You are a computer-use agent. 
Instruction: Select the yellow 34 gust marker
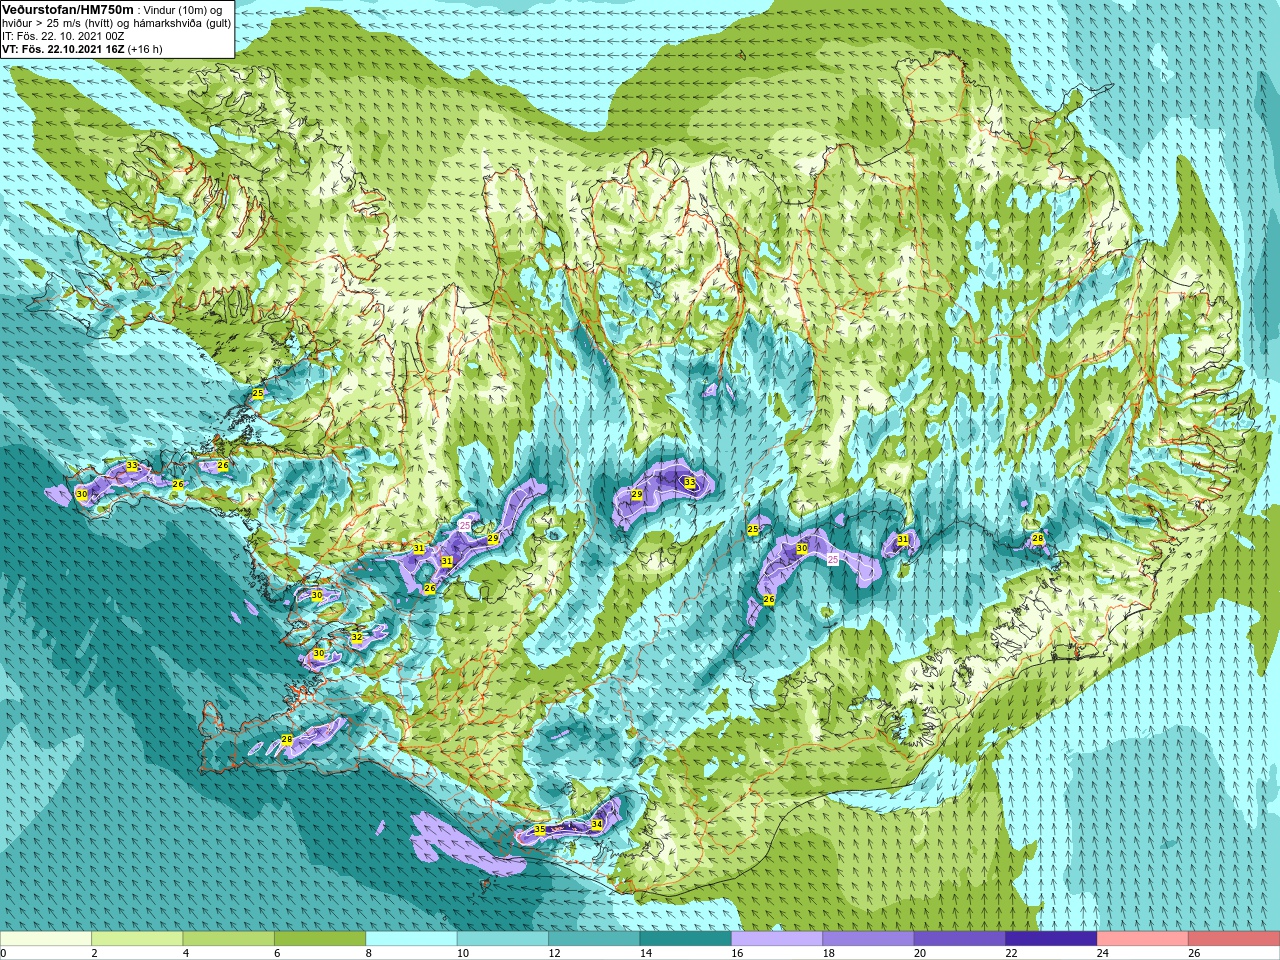597,825
